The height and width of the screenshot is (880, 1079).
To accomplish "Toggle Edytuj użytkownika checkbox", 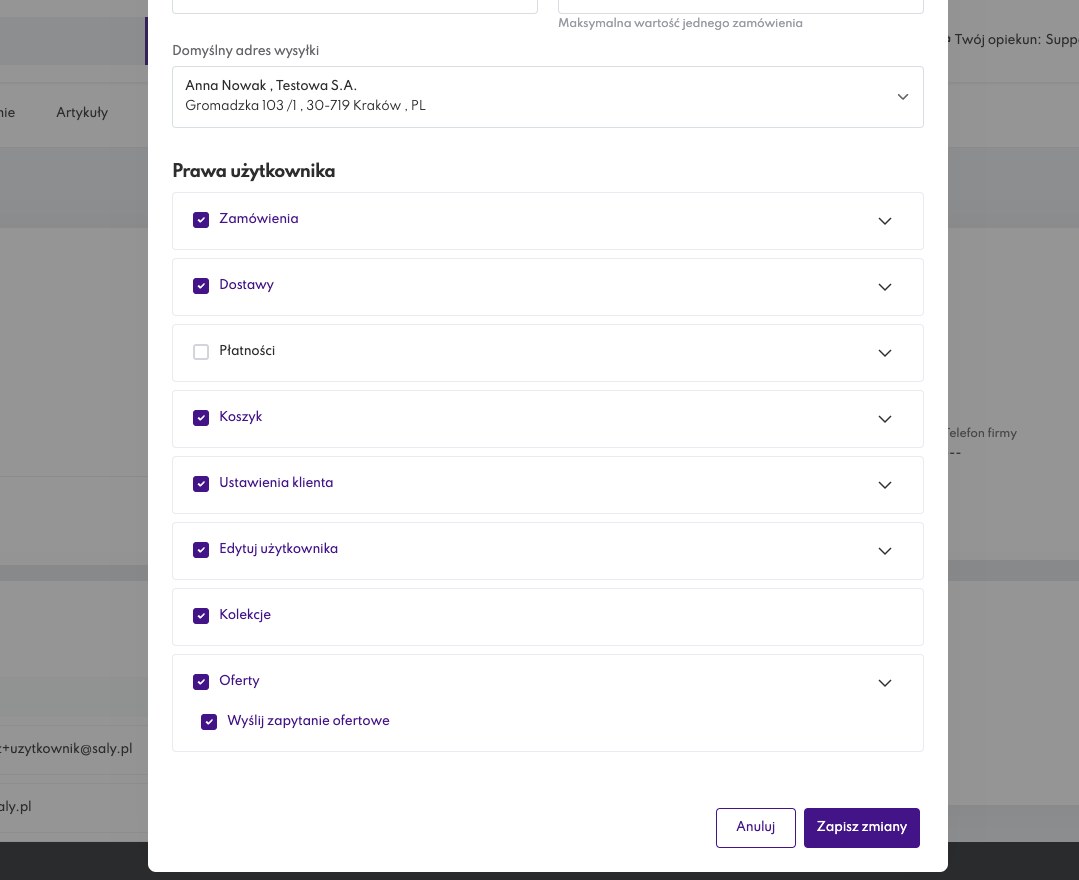I will tap(201, 550).
